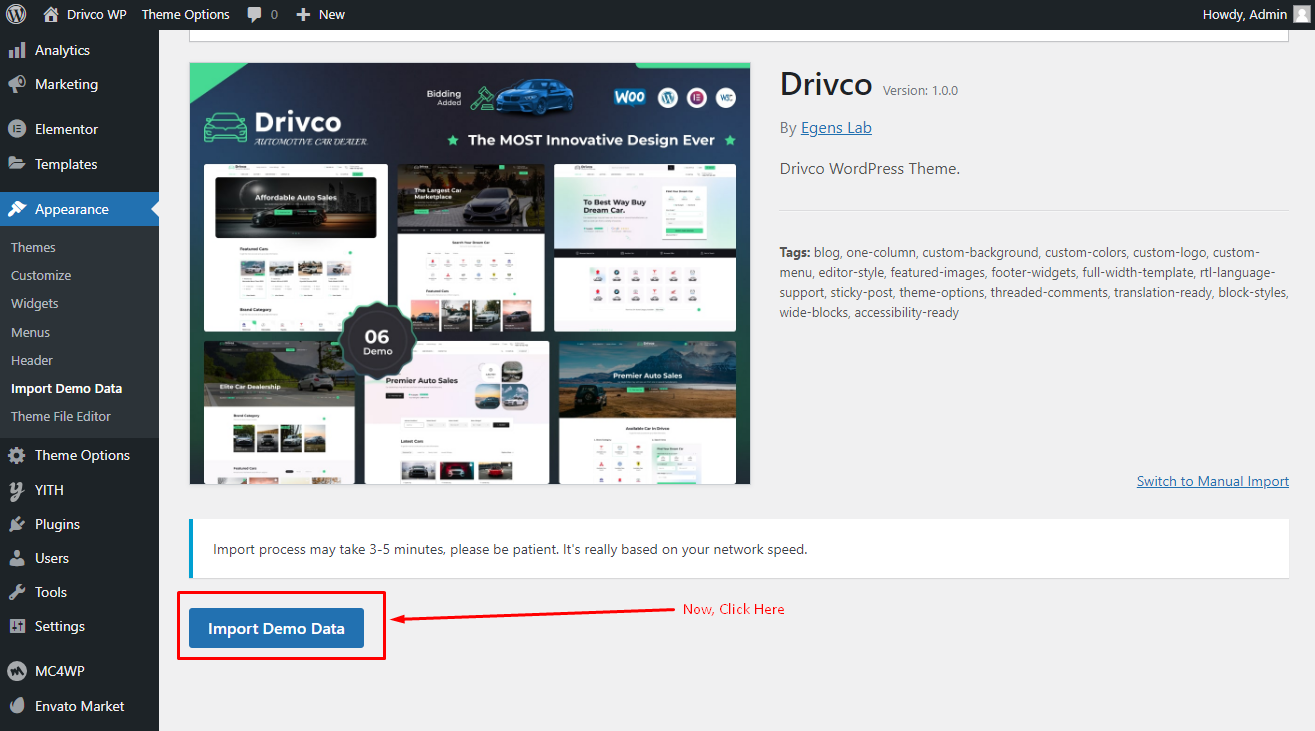Image resolution: width=1315 pixels, height=731 pixels.
Task: Click the plus icon beside New
Action: pos(303,14)
